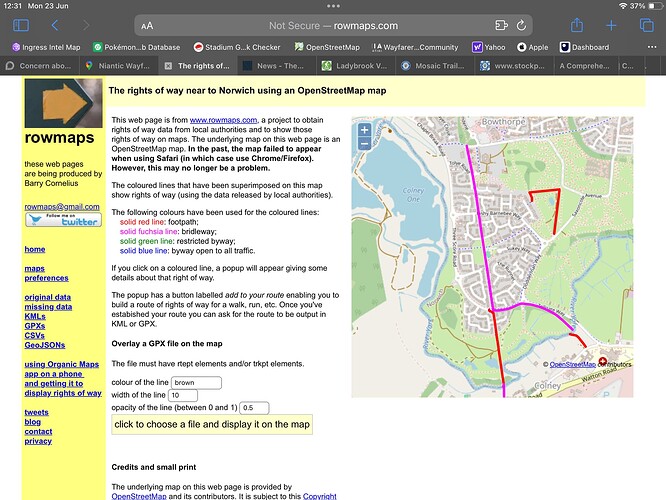Open Pokémon Database bookmark
666x500 pixels.
[137, 47]
